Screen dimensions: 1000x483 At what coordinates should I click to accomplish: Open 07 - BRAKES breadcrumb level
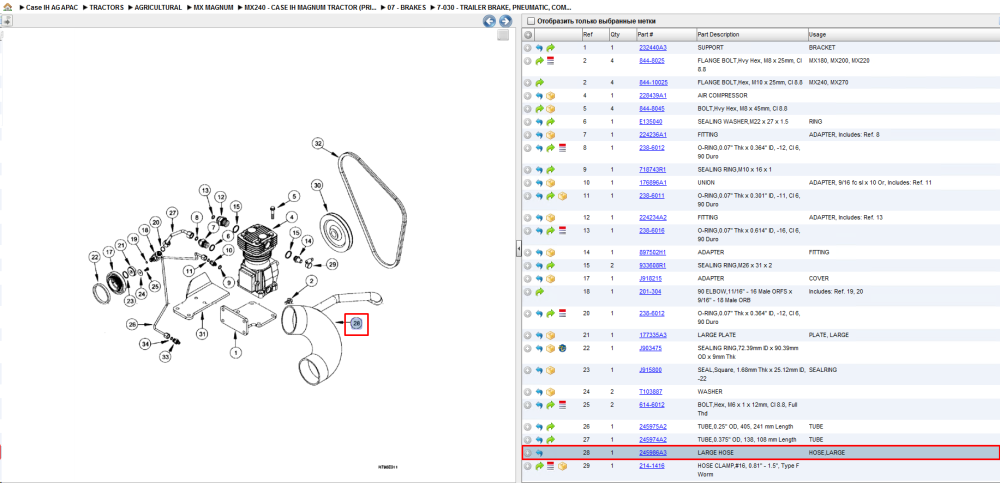pos(406,7)
